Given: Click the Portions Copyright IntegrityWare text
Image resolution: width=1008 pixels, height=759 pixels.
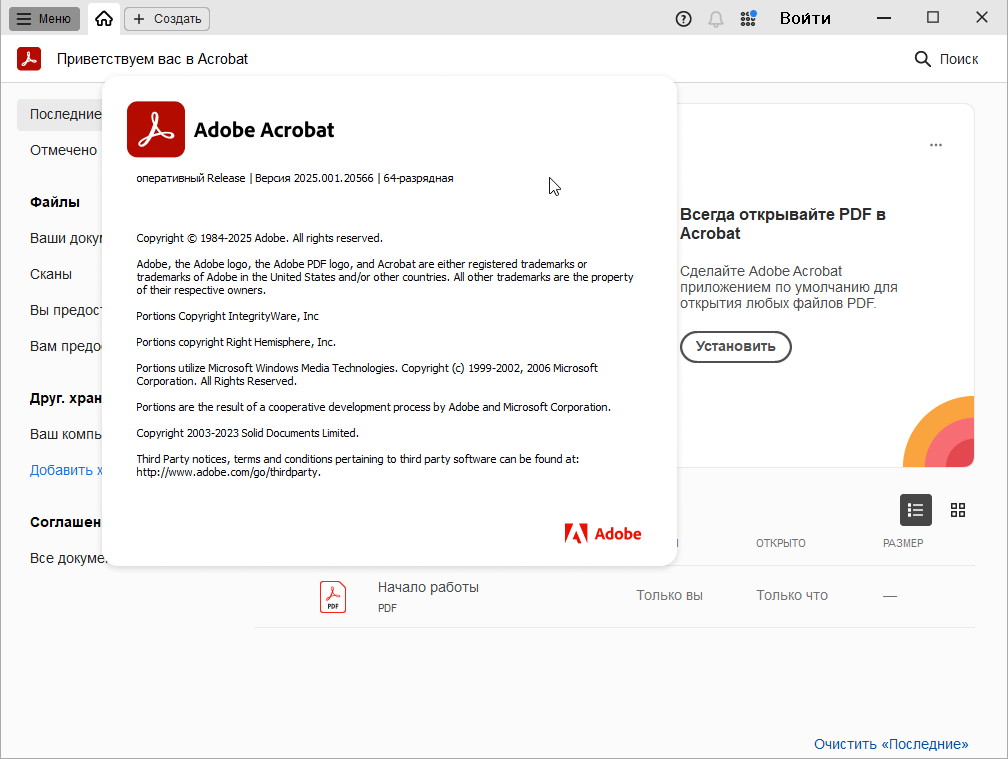Looking at the screenshot, I should click(x=227, y=316).
